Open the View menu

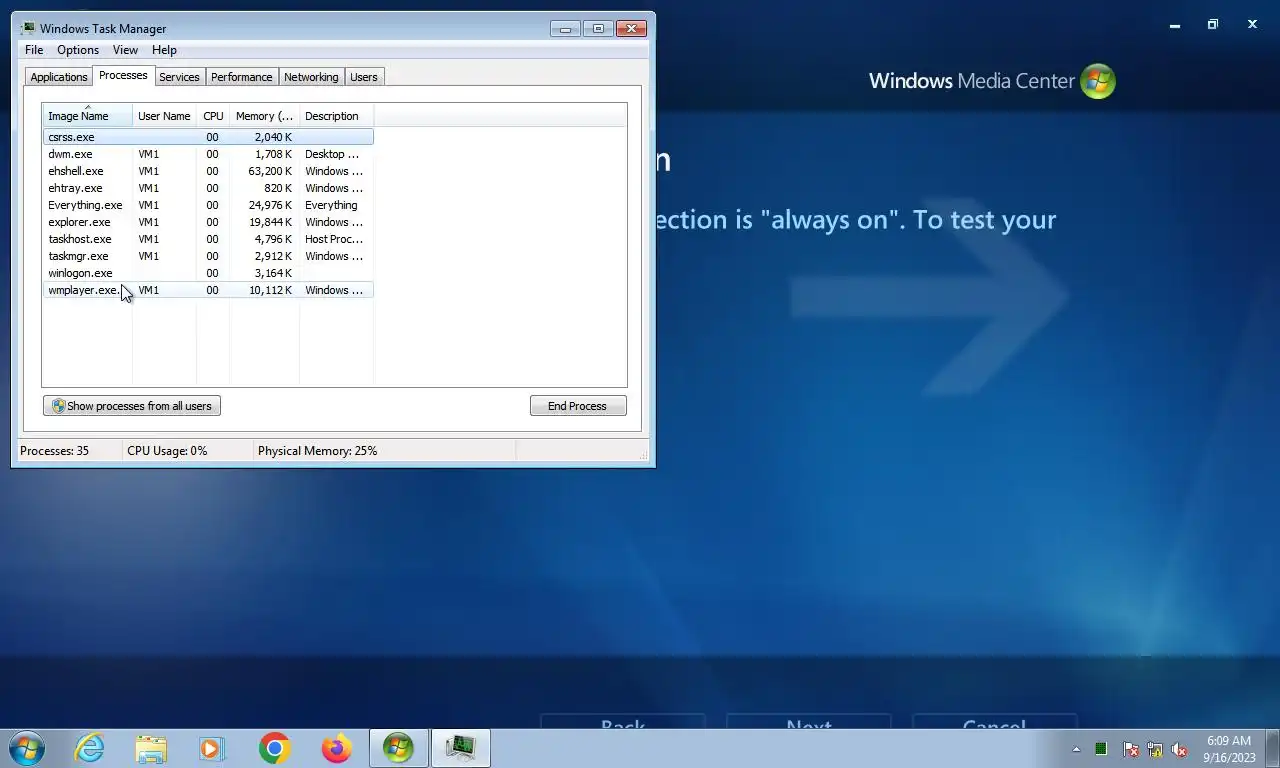click(125, 50)
